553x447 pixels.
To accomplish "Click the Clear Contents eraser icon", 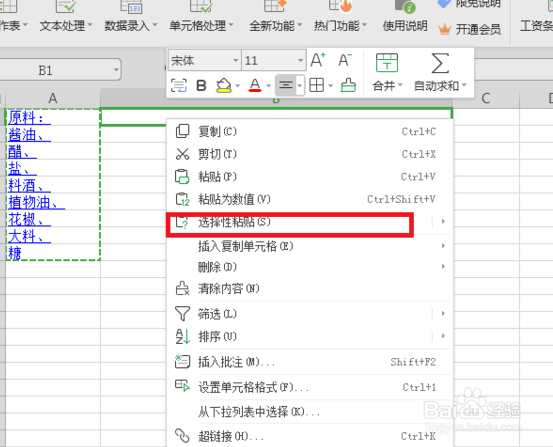I will [x=182, y=289].
